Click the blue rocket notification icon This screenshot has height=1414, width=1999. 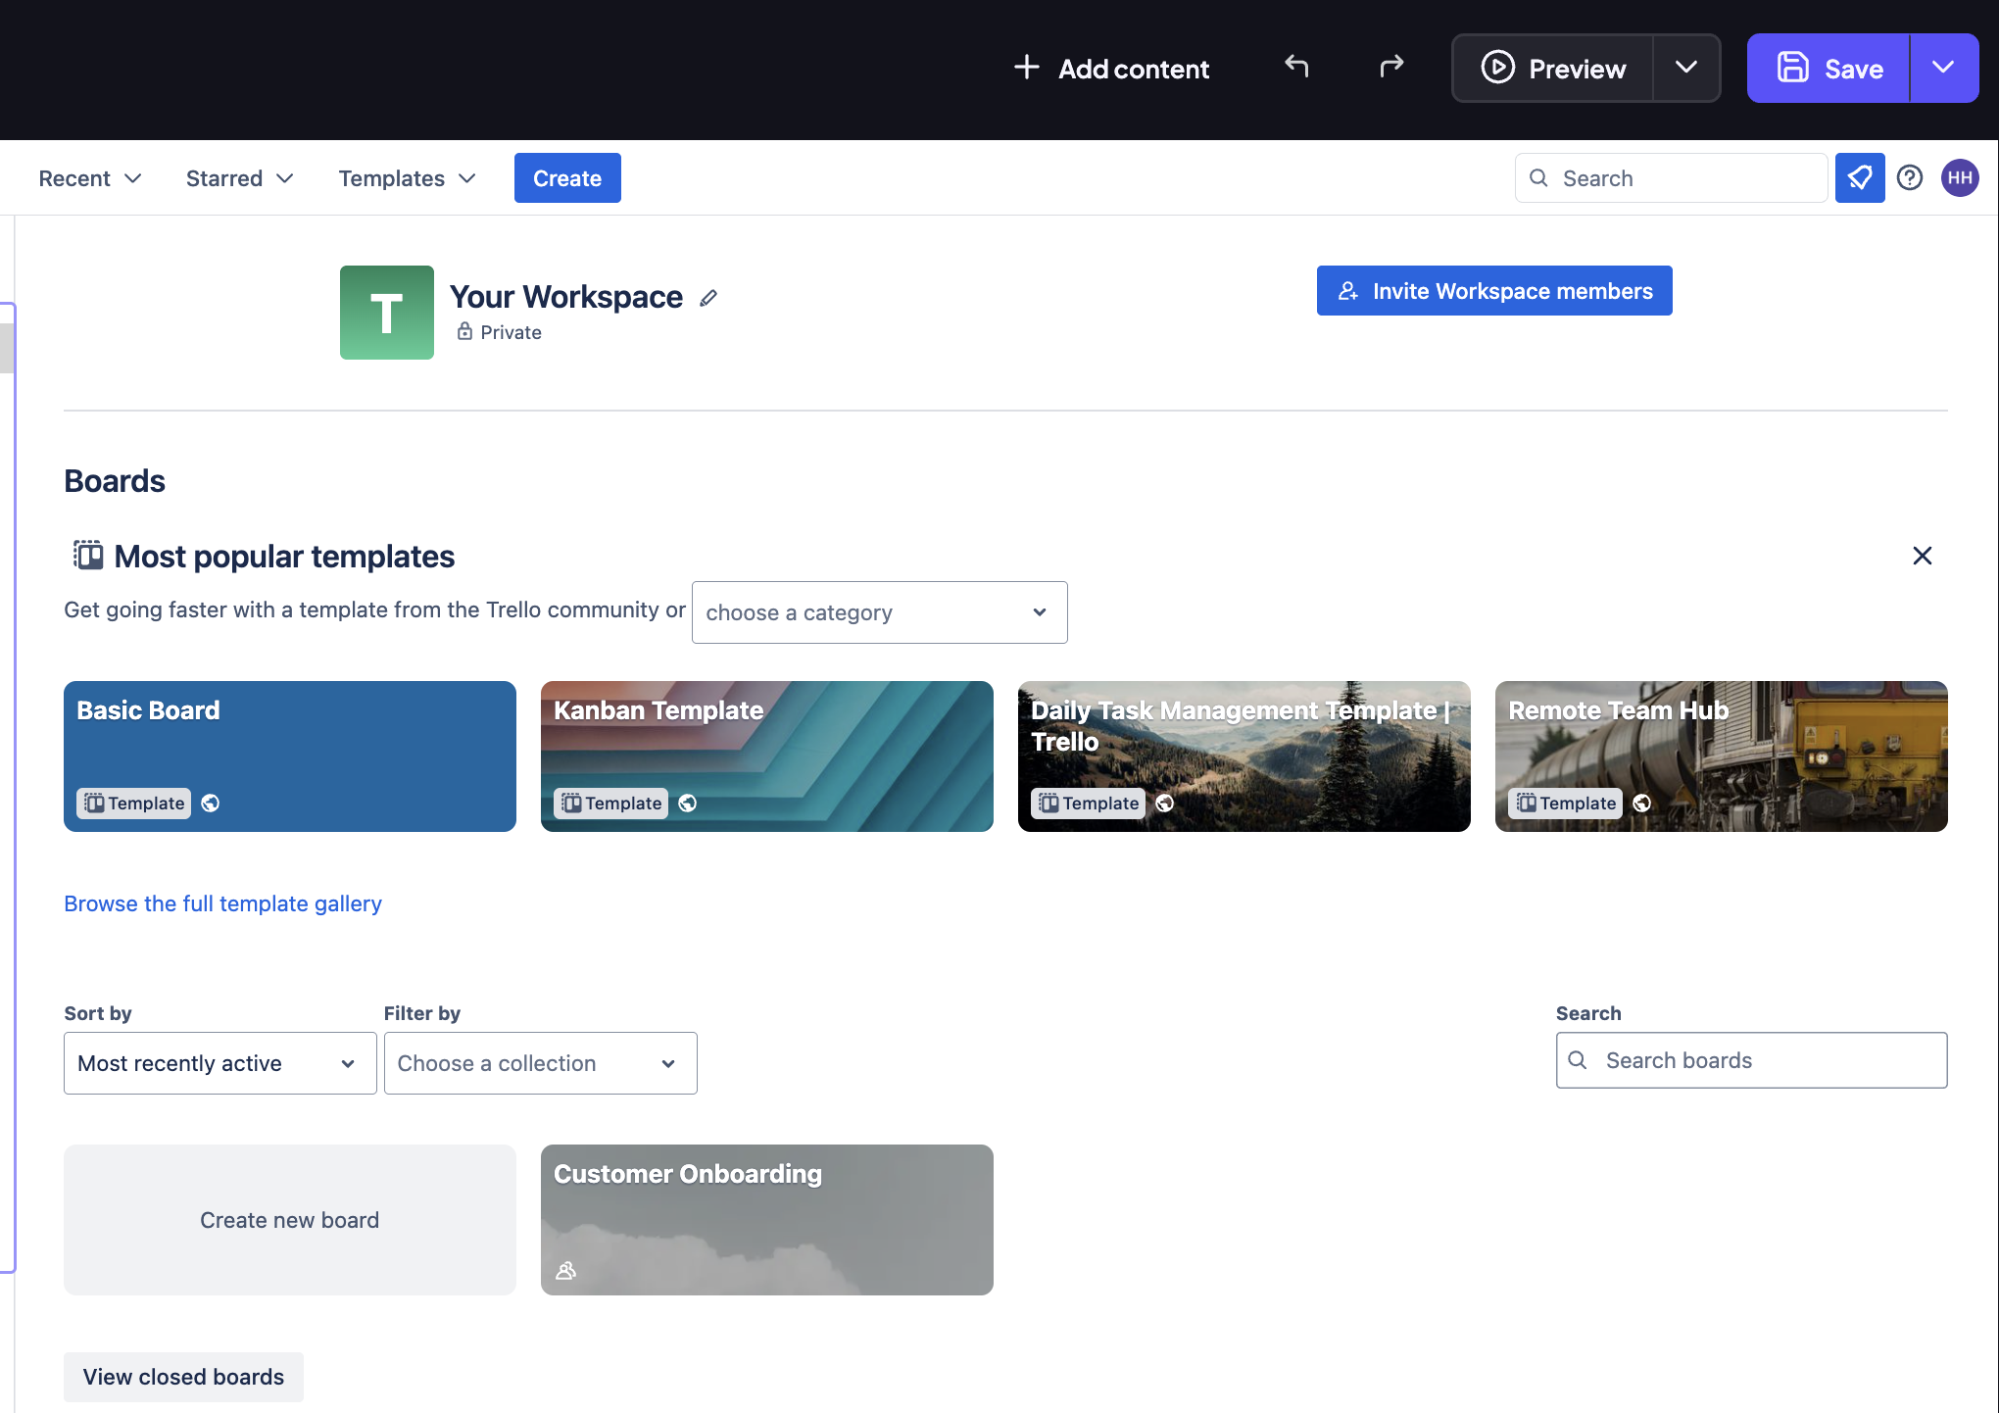(1859, 178)
